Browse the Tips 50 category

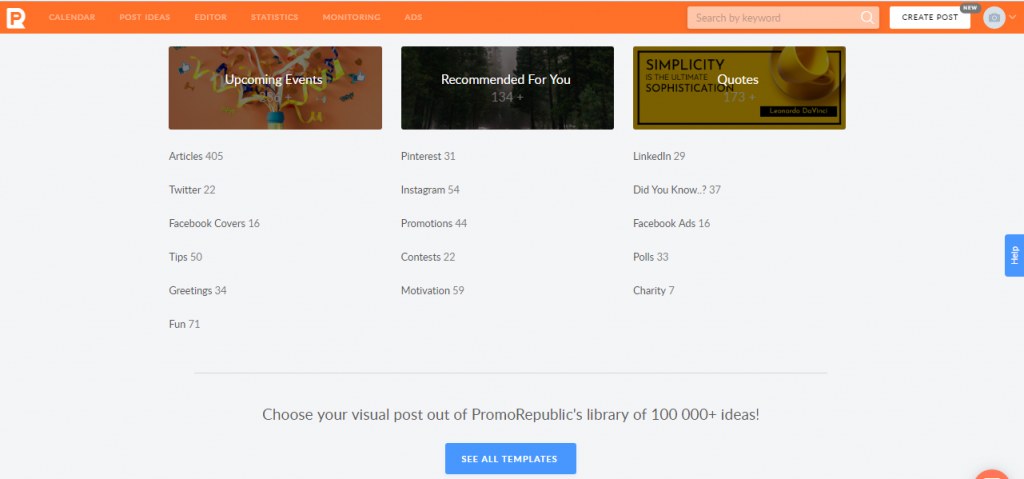coord(185,257)
